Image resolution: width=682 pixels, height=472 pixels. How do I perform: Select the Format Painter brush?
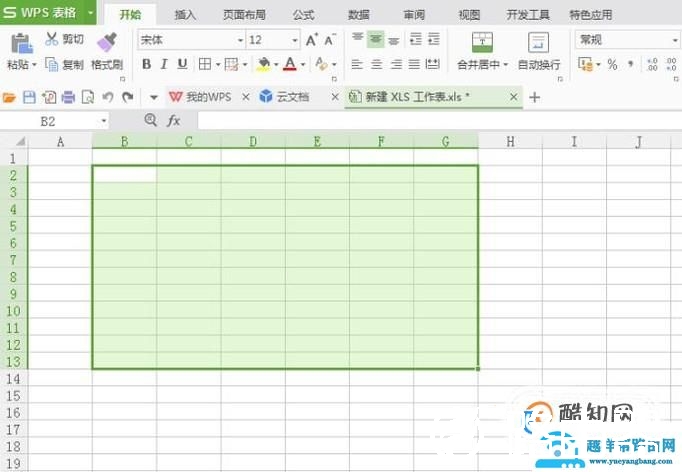107,42
